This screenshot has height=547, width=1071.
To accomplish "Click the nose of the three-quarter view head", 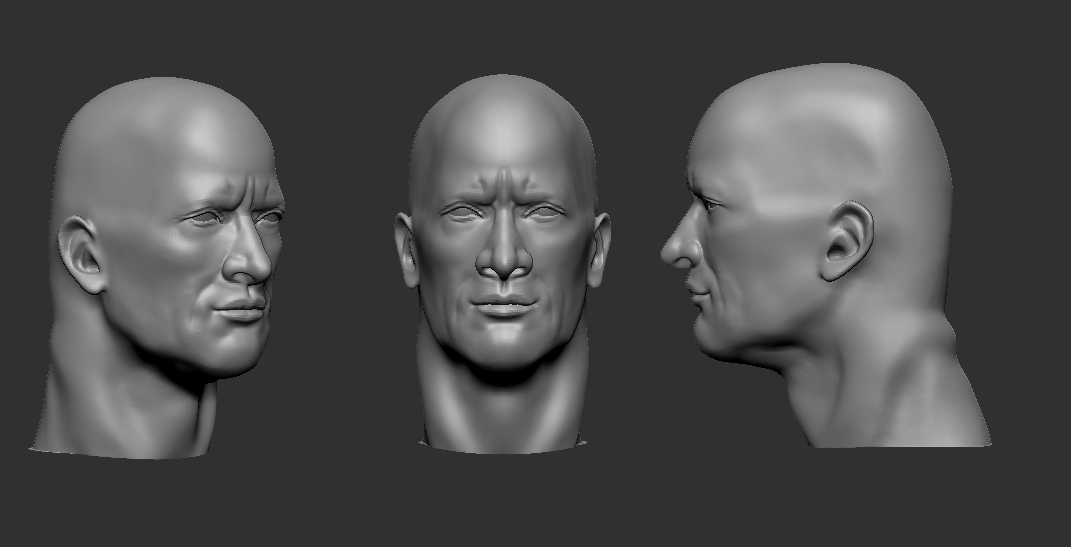I will coord(252,260).
